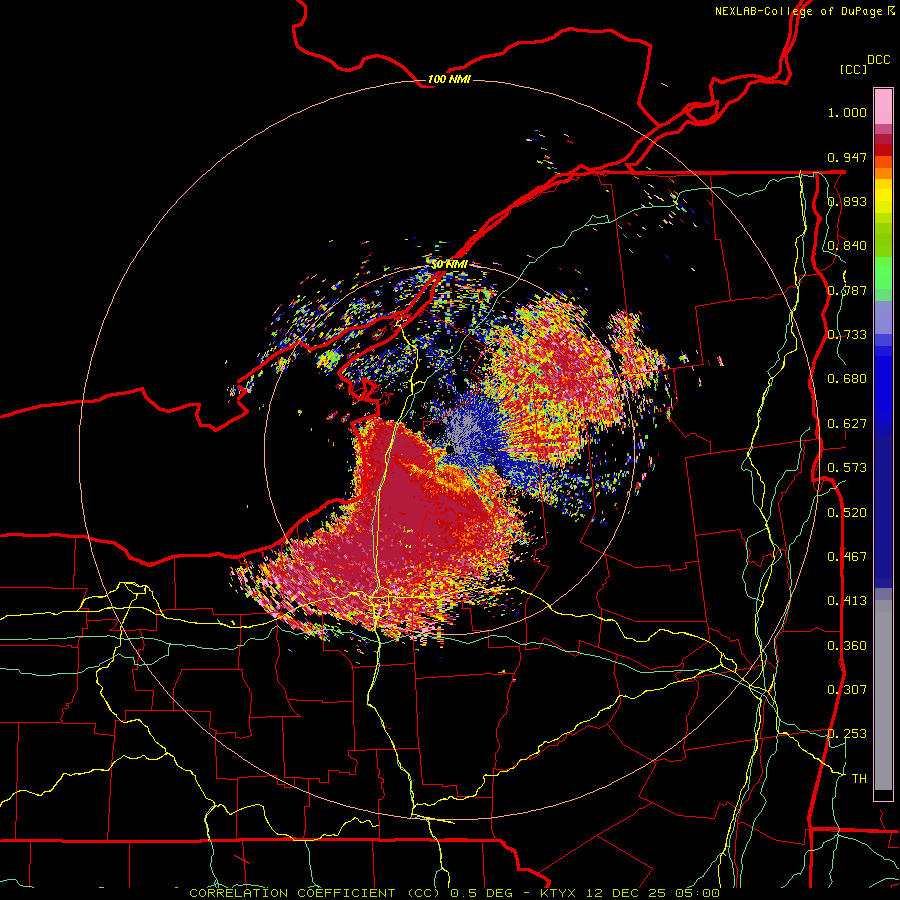900x900 pixels.
Task: Click the 100 NMI range ring label
Action: [x=449, y=79]
